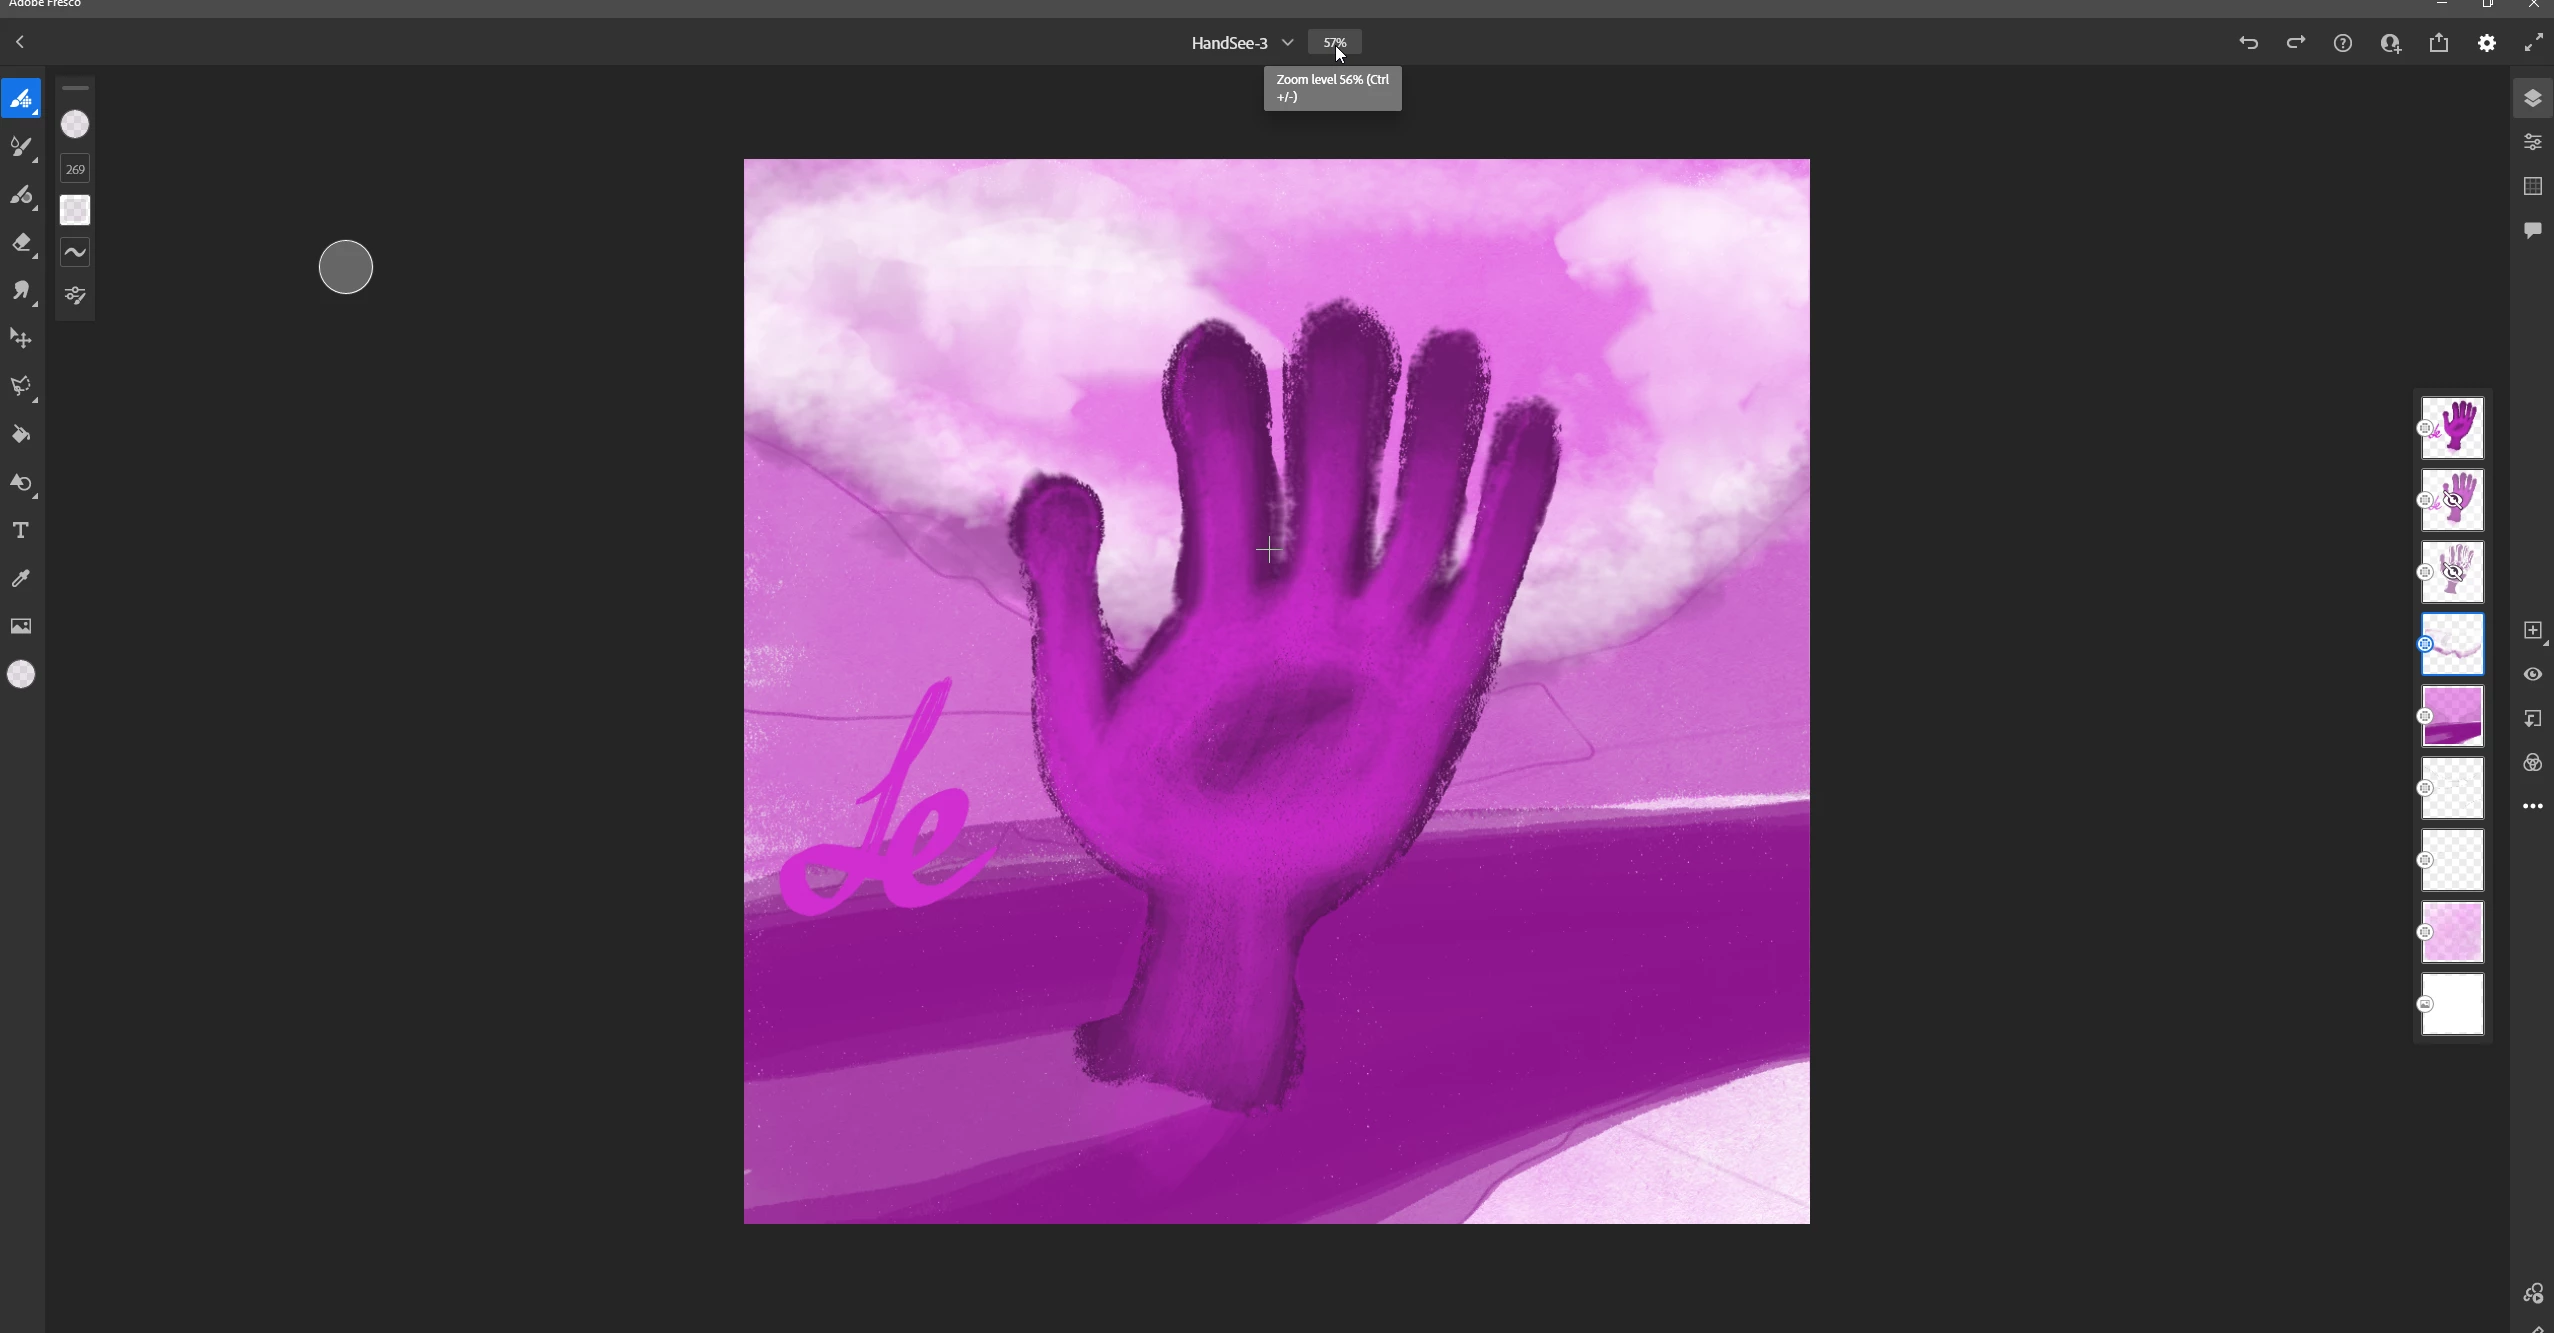Screen dimensions: 2554x1333
Task: Open the bottom-left color swatch picker
Action: [21, 674]
